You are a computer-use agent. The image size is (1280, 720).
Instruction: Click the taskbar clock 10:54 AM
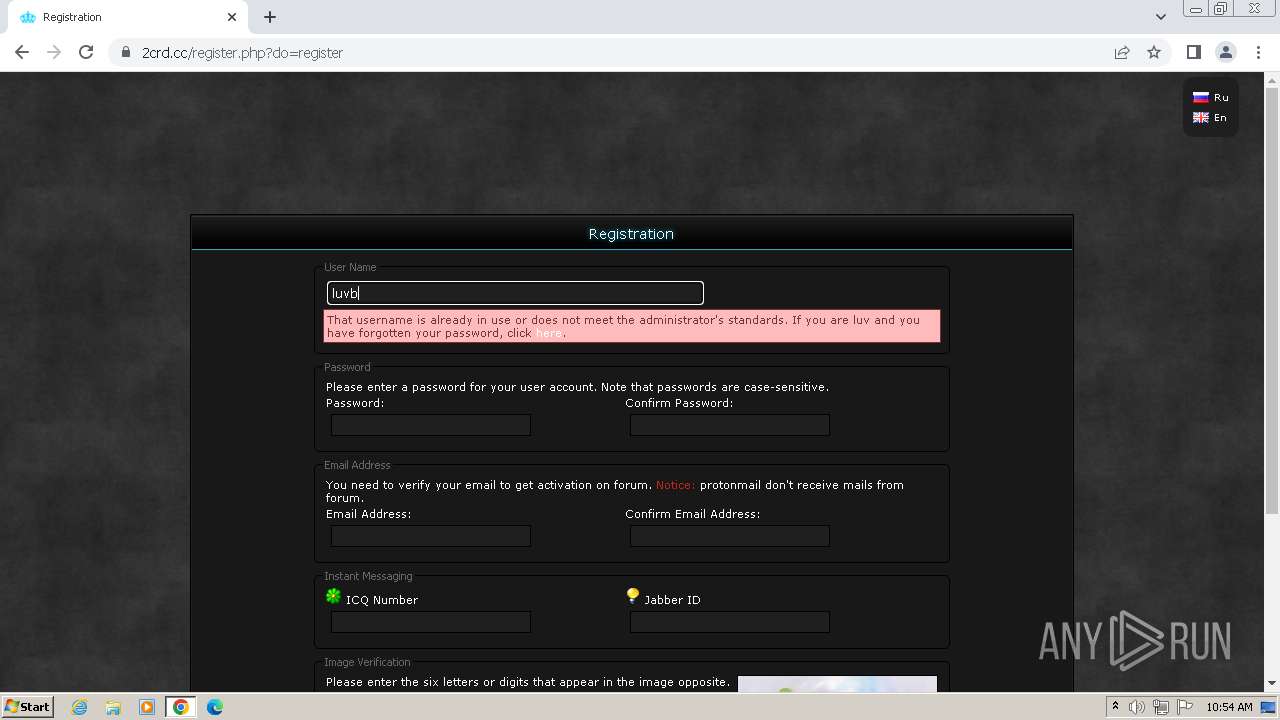pos(1229,707)
